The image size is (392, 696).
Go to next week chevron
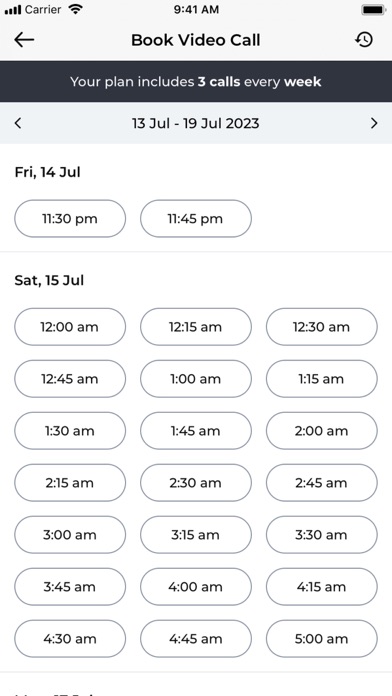(x=374, y=123)
